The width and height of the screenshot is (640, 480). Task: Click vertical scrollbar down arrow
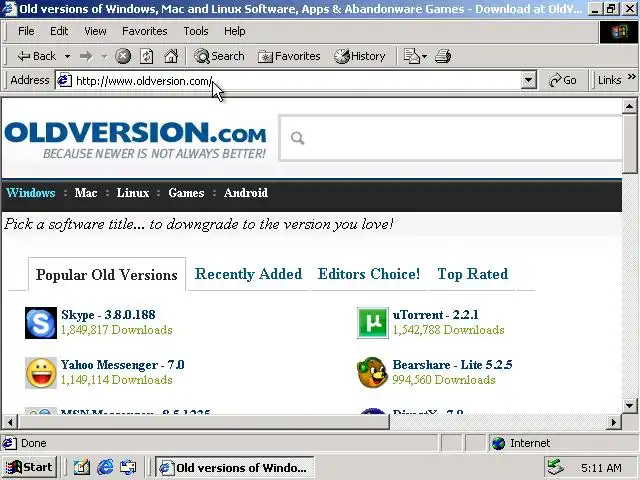pyautogui.click(x=630, y=405)
